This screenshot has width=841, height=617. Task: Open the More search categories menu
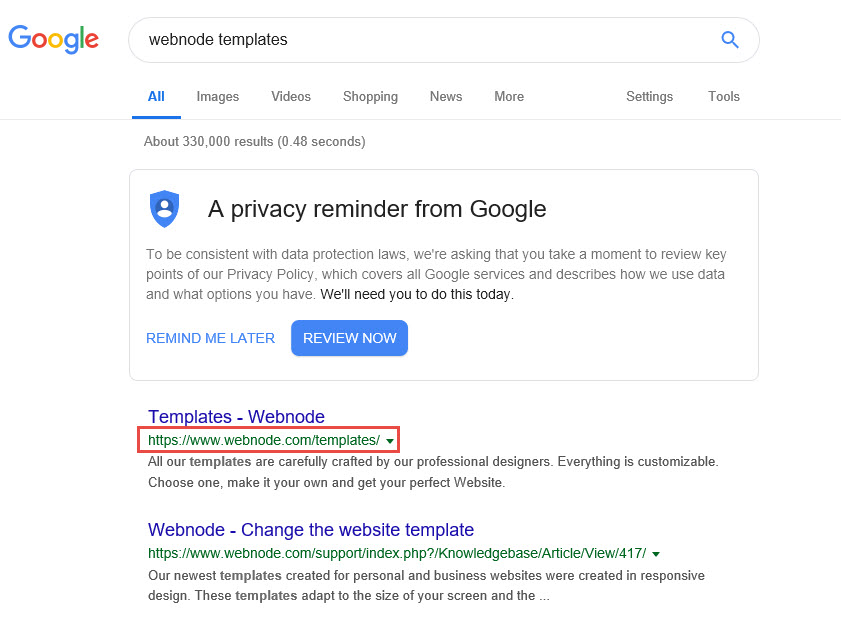(508, 97)
